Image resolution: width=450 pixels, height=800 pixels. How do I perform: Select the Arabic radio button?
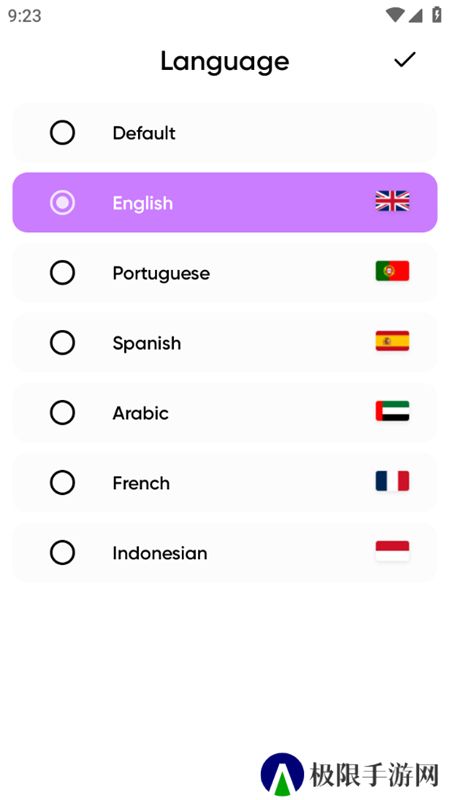62,412
